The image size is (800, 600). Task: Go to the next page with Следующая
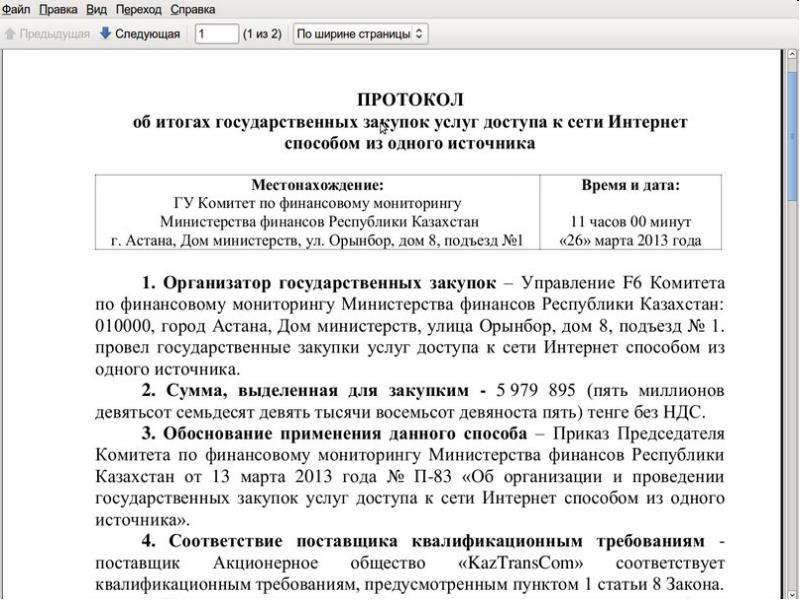[147, 34]
